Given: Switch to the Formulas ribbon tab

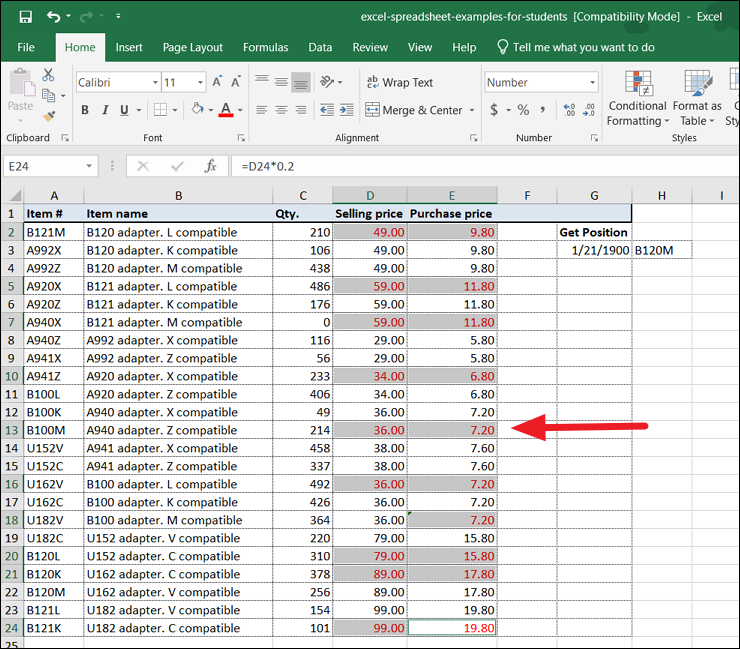Looking at the screenshot, I should [x=265, y=47].
